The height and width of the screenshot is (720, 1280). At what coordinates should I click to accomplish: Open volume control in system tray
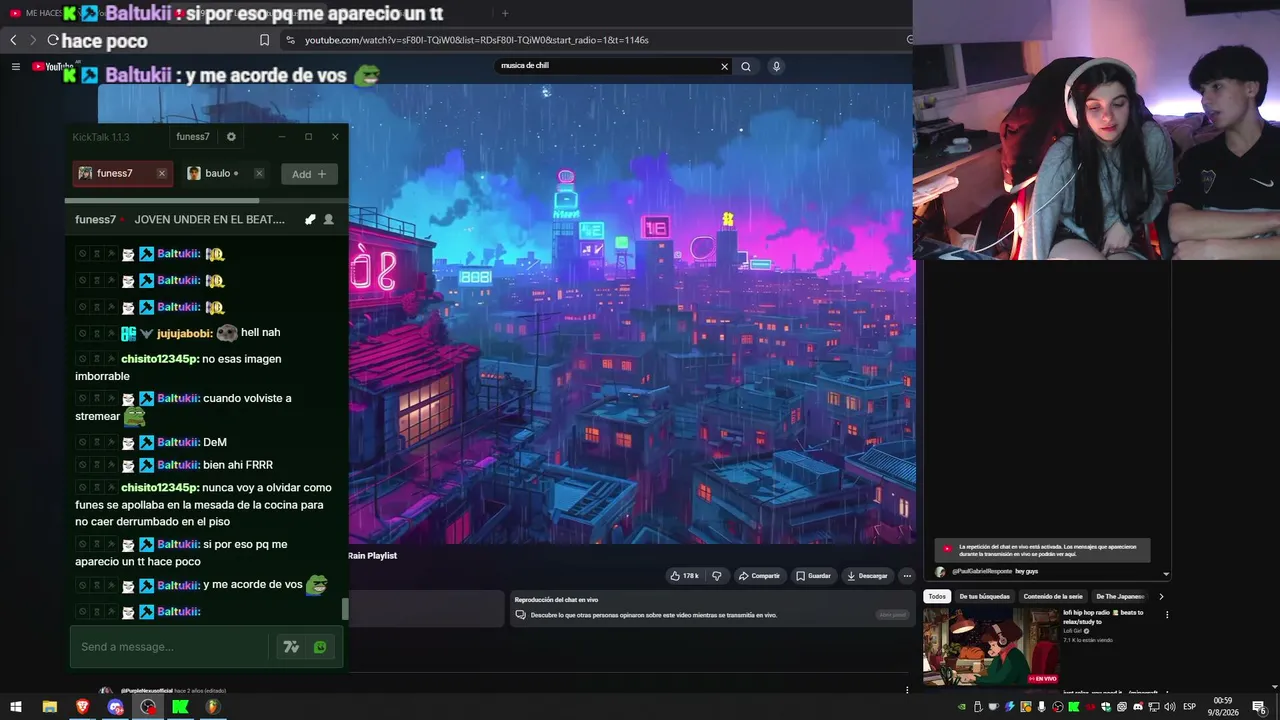point(1170,707)
